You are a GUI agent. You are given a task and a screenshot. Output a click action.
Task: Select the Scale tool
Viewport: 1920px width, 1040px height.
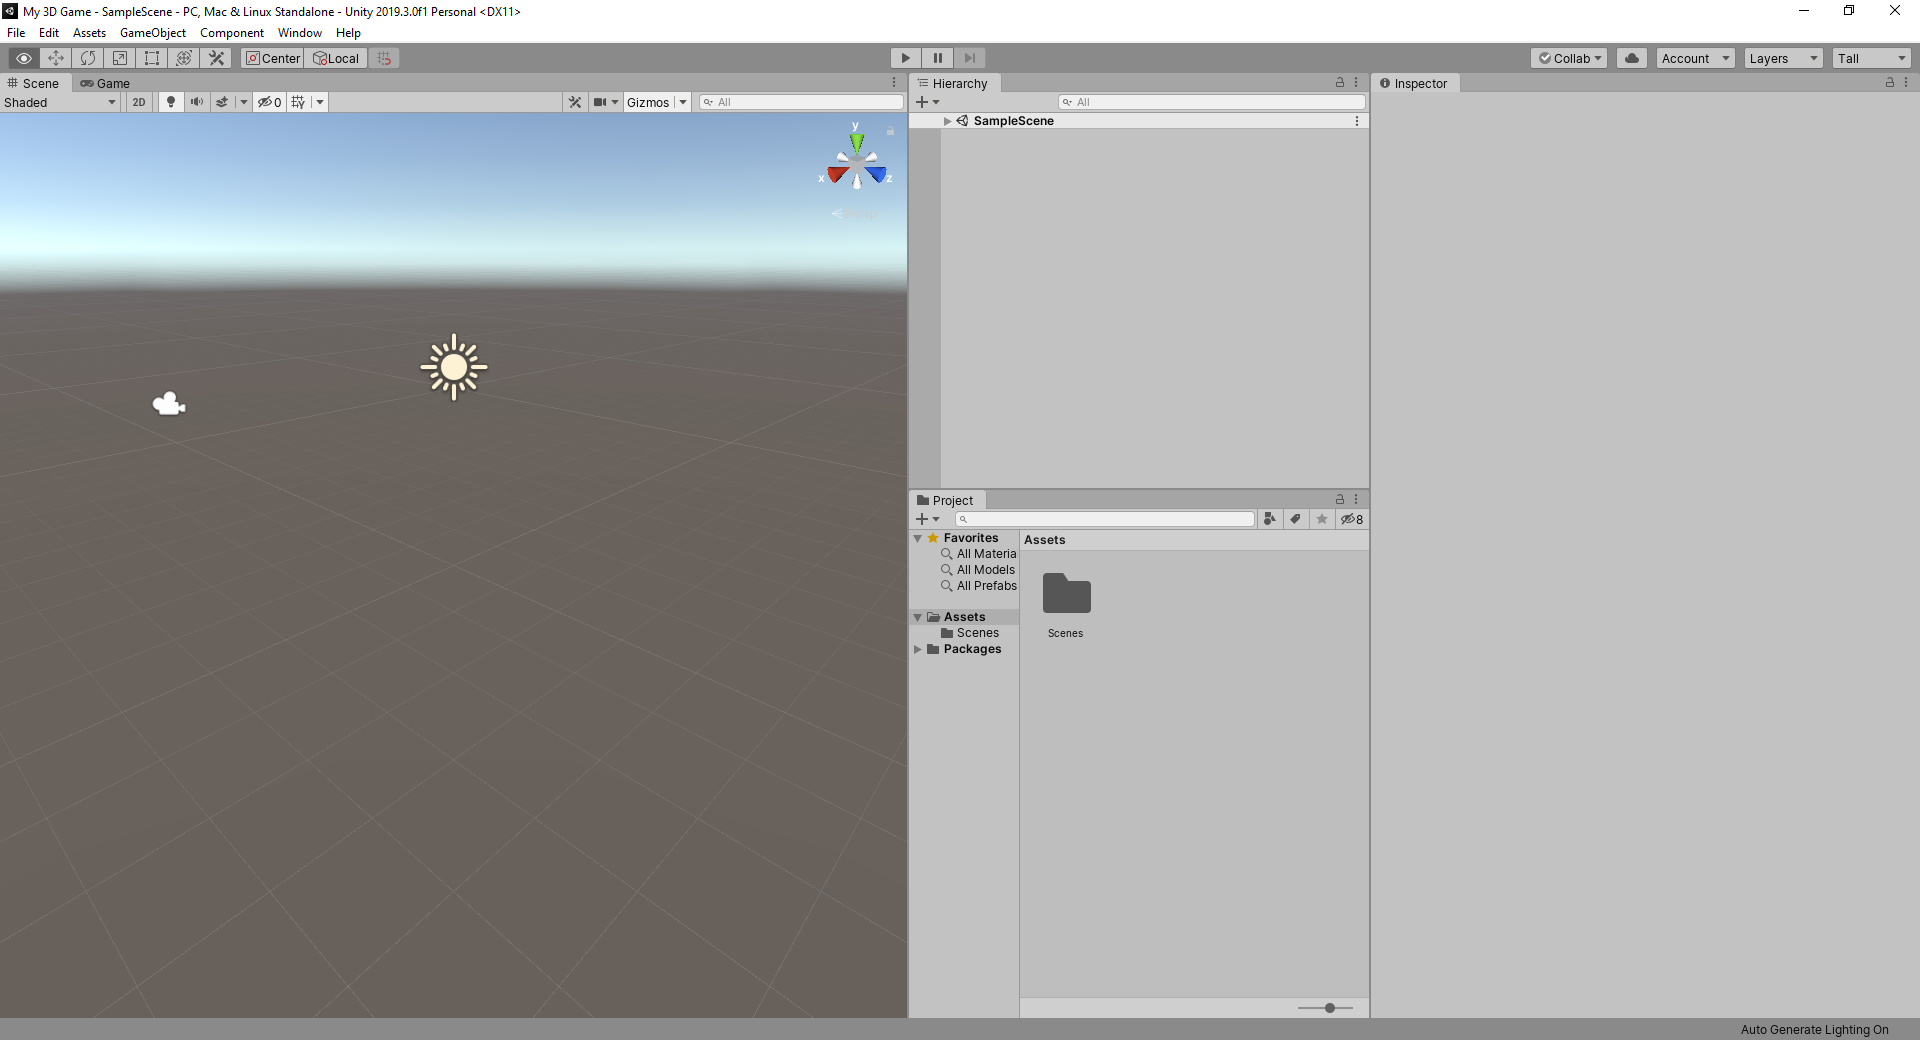(x=120, y=58)
